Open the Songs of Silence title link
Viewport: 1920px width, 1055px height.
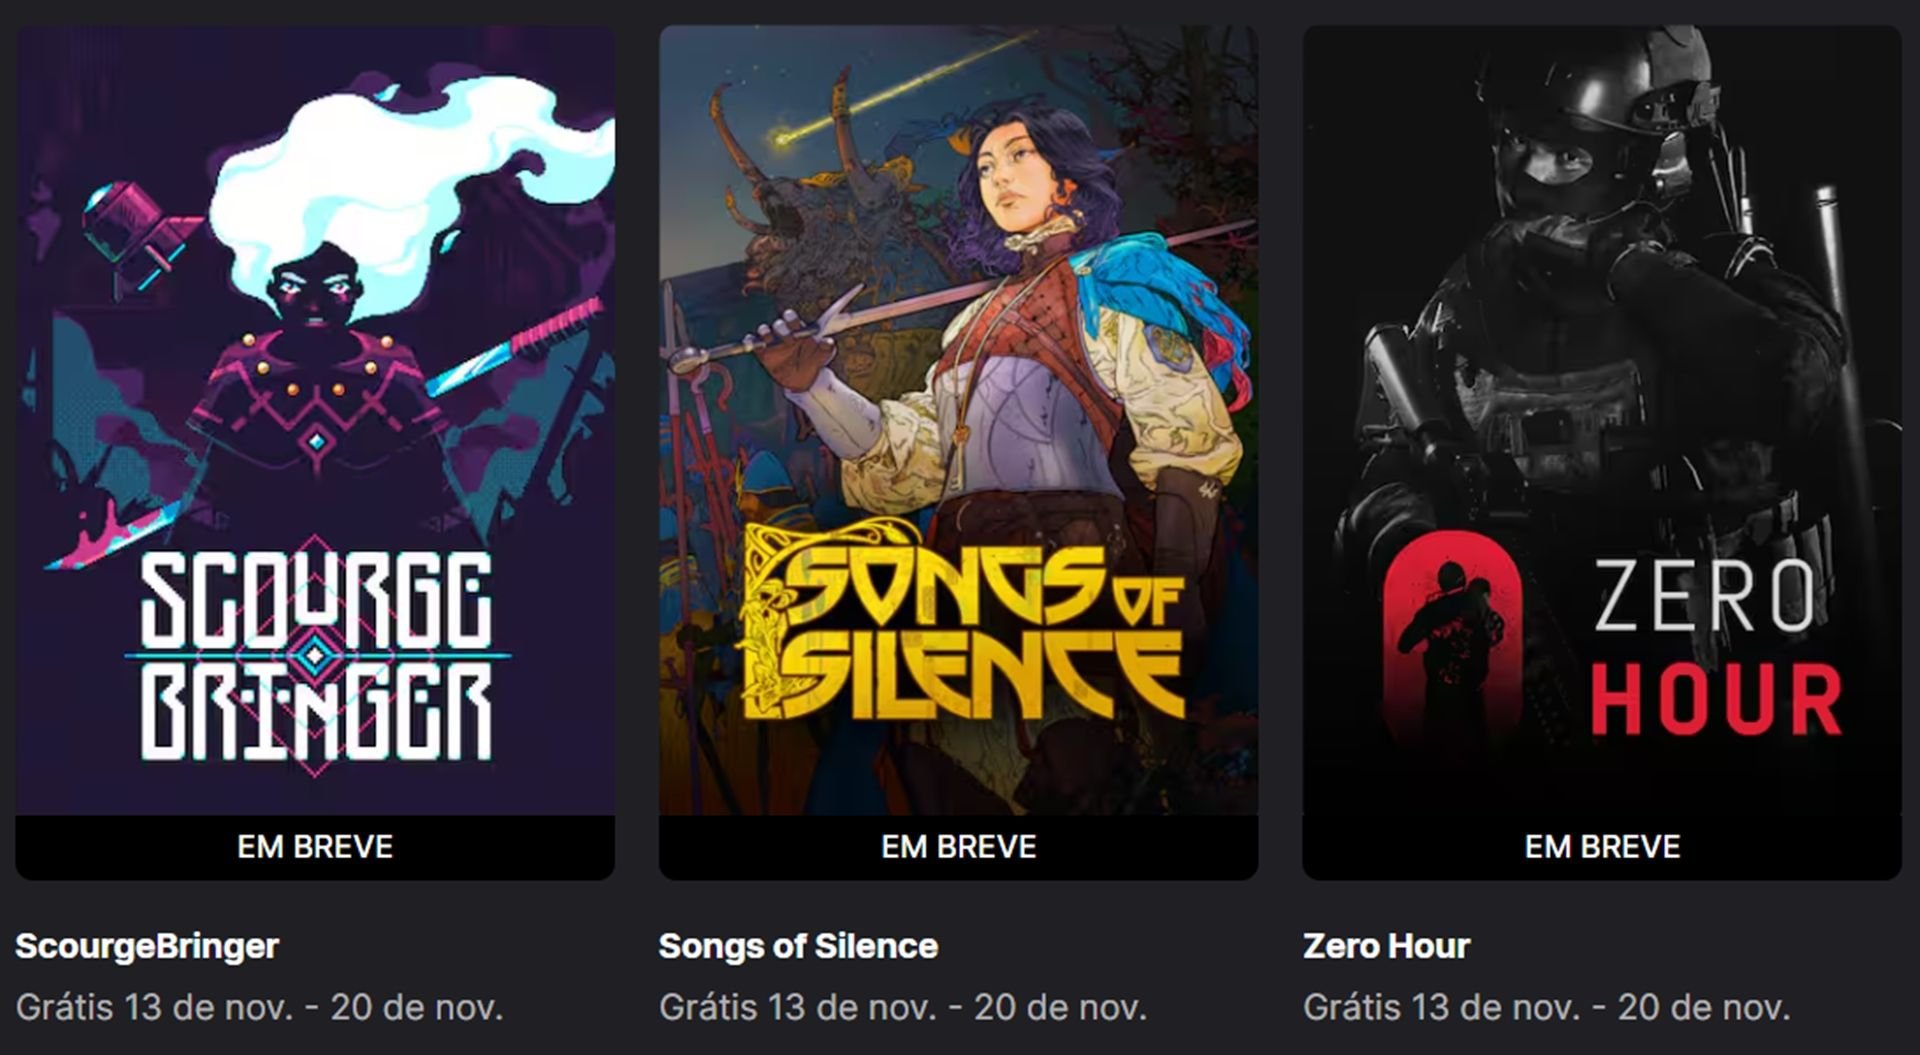798,946
